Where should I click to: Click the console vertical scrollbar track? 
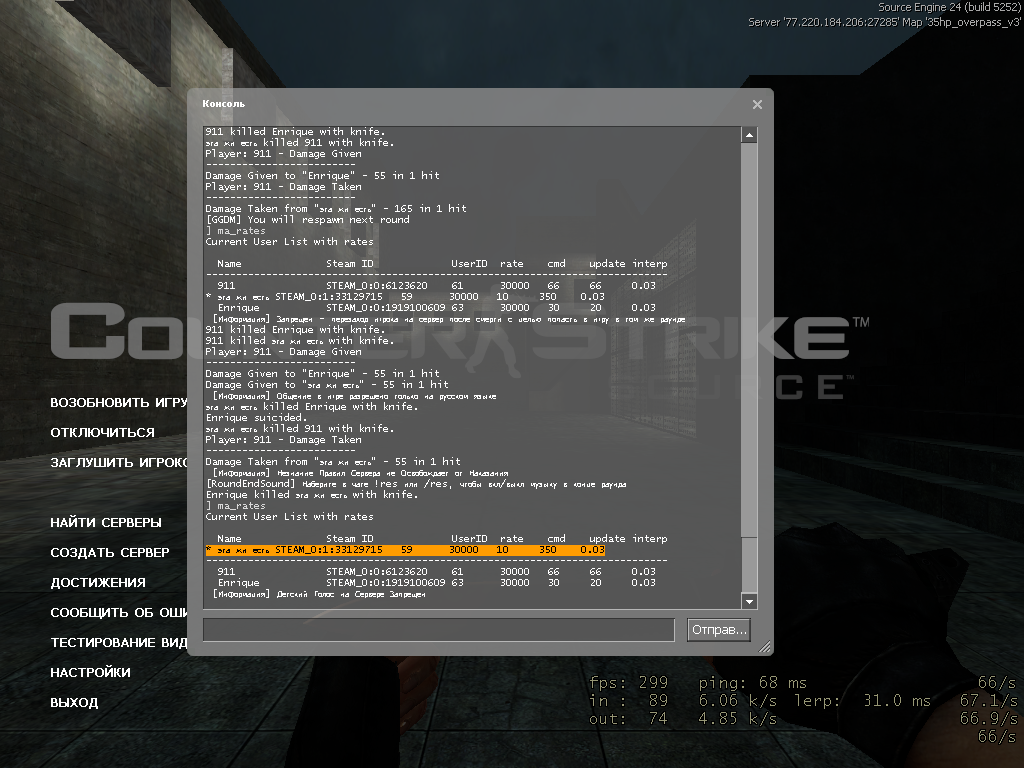[x=749, y=368]
